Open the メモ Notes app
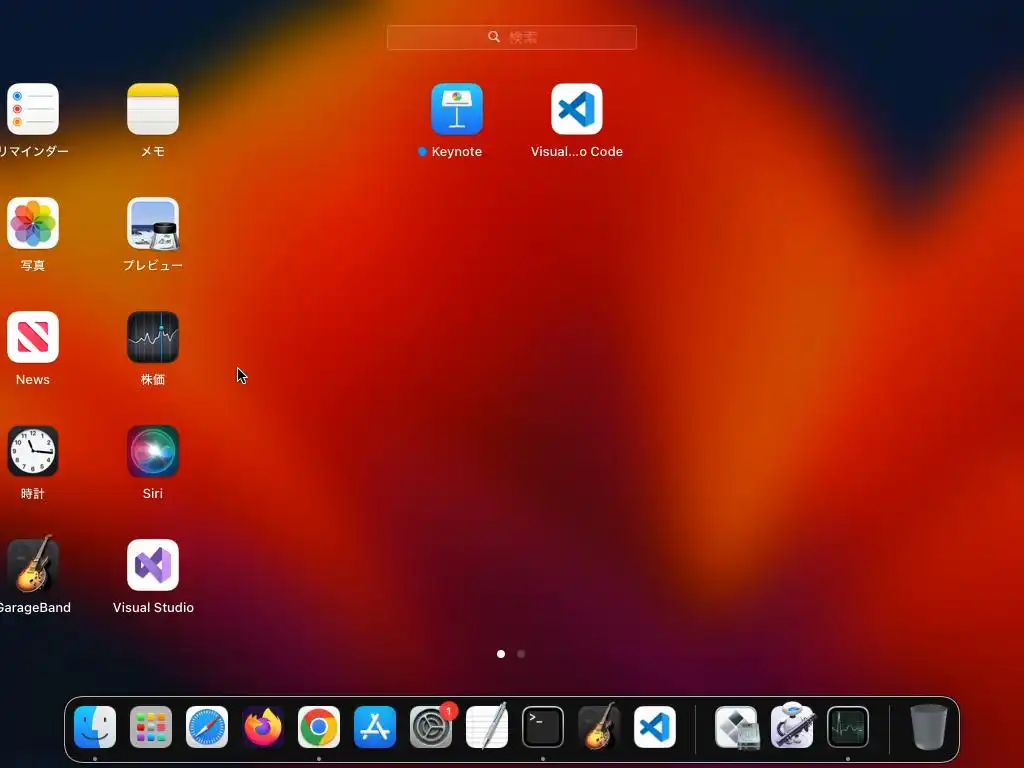Image resolution: width=1024 pixels, height=768 pixels. click(153, 109)
